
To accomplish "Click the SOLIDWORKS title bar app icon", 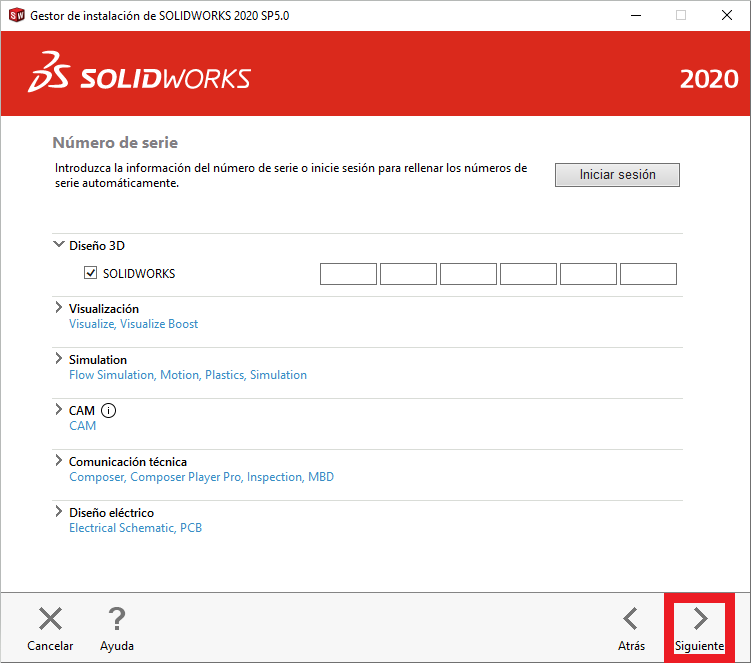I will tap(17, 15).
